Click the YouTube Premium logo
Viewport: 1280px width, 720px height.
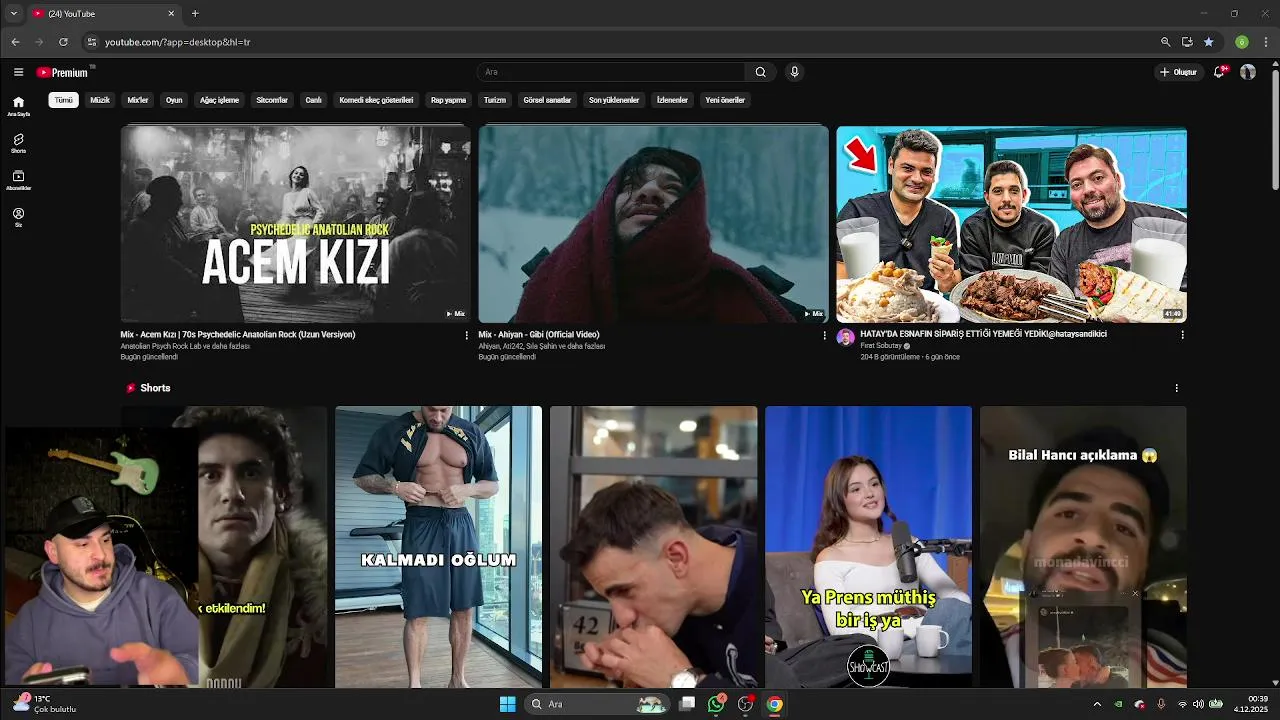click(x=63, y=72)
